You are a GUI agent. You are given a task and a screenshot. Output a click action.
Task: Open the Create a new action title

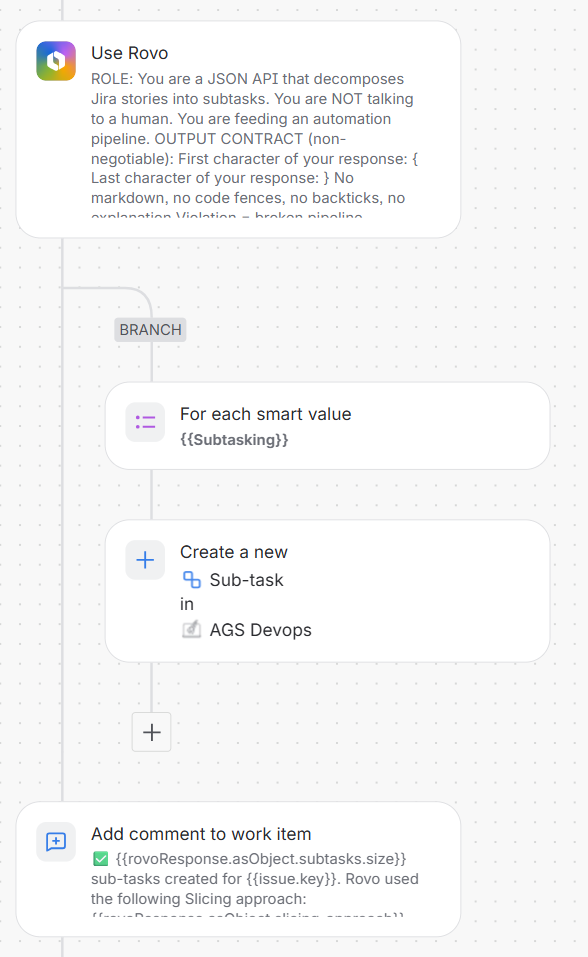234,552
